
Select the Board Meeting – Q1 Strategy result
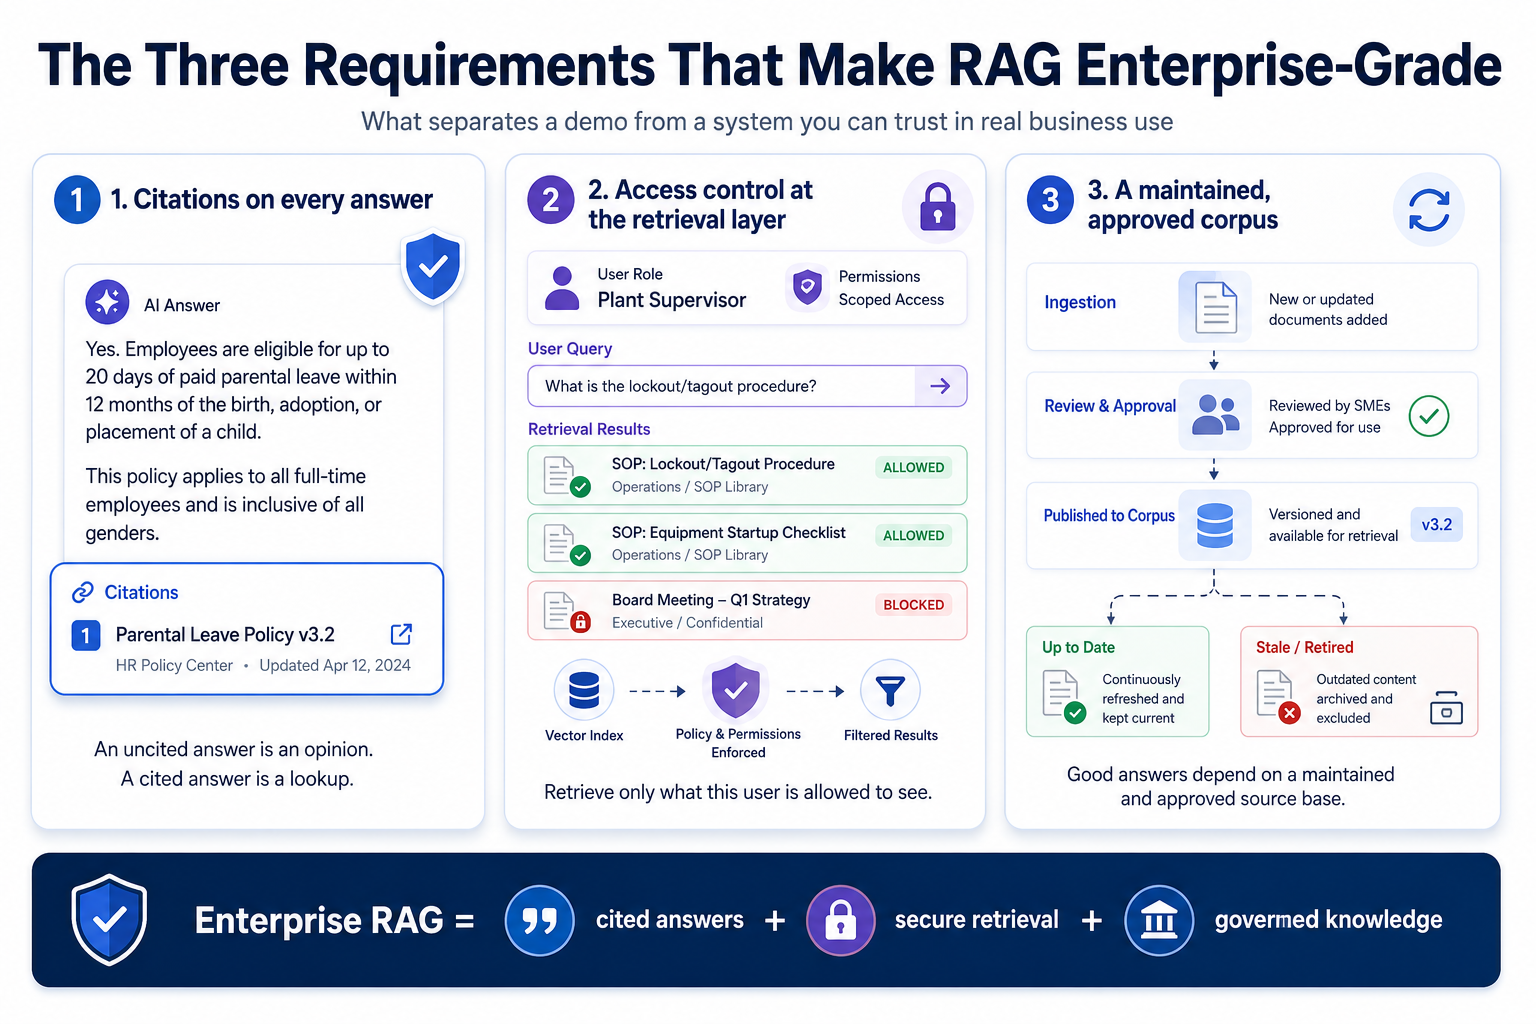click(x=747, y=610)
